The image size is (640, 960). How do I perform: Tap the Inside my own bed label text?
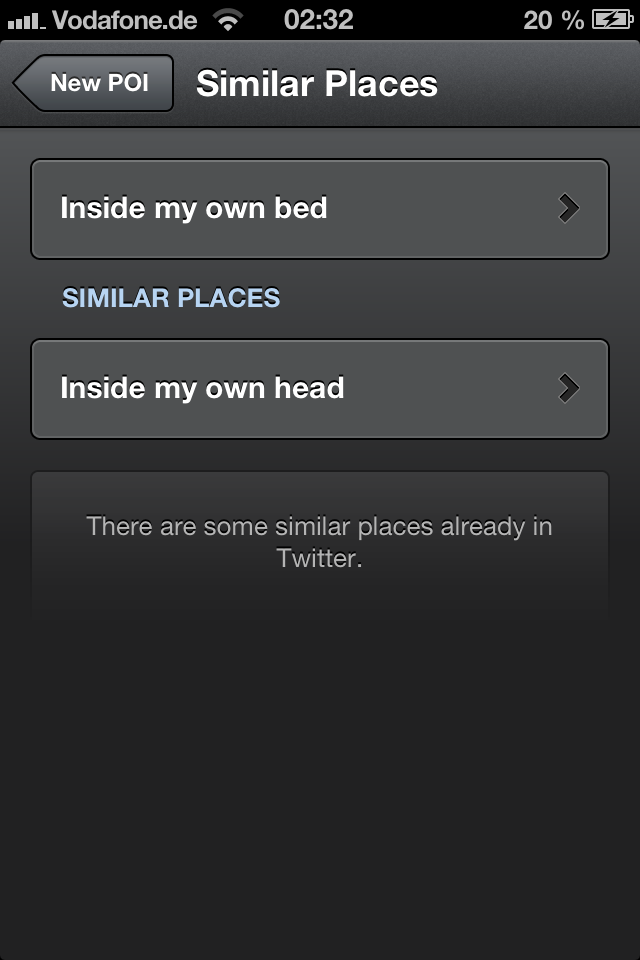click(x=194, y=208)
